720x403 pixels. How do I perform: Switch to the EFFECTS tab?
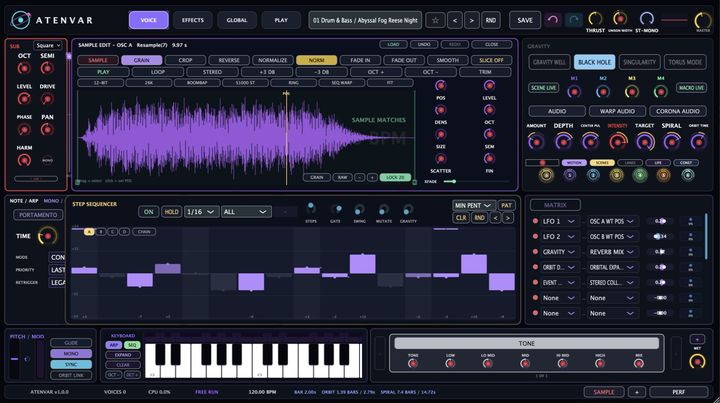click(193, 20)
